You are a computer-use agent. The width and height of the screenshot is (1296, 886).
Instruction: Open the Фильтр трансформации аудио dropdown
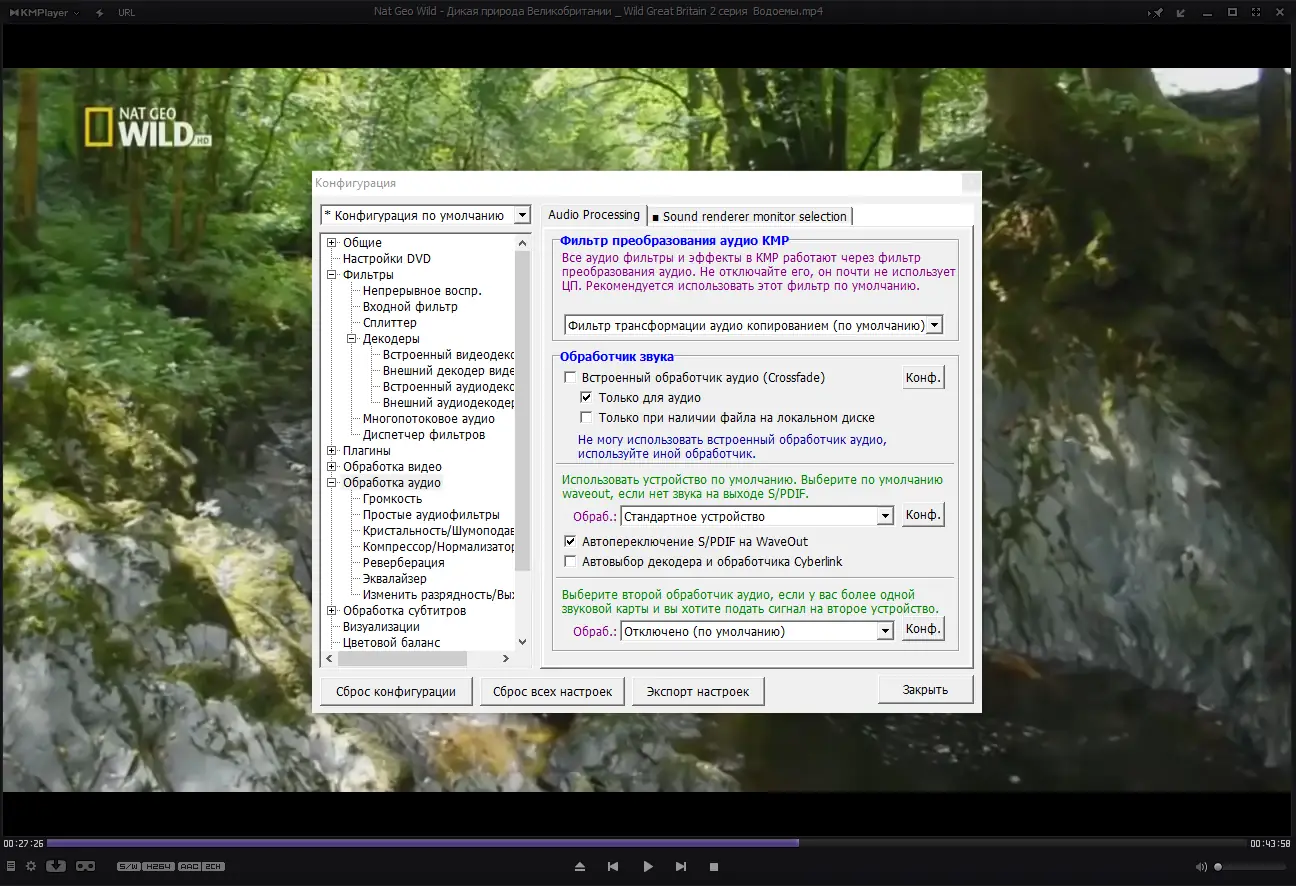934,325
